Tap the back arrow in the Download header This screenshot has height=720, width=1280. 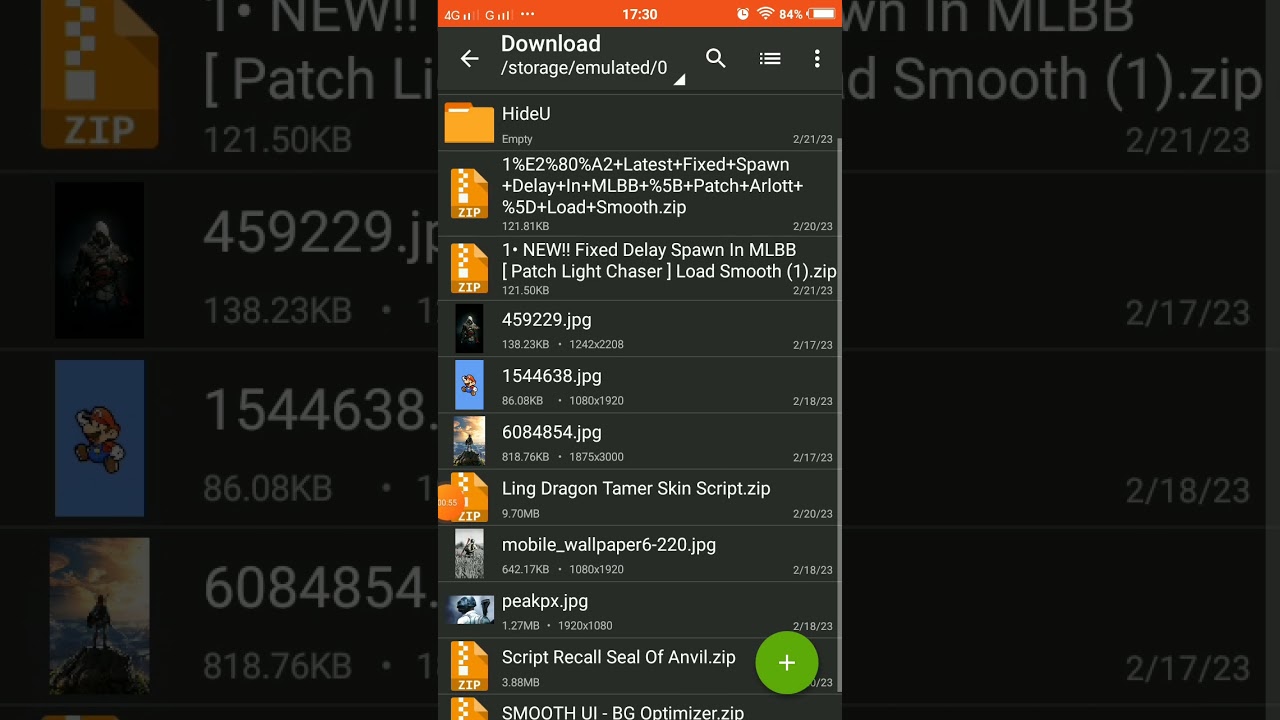[469, 59]
